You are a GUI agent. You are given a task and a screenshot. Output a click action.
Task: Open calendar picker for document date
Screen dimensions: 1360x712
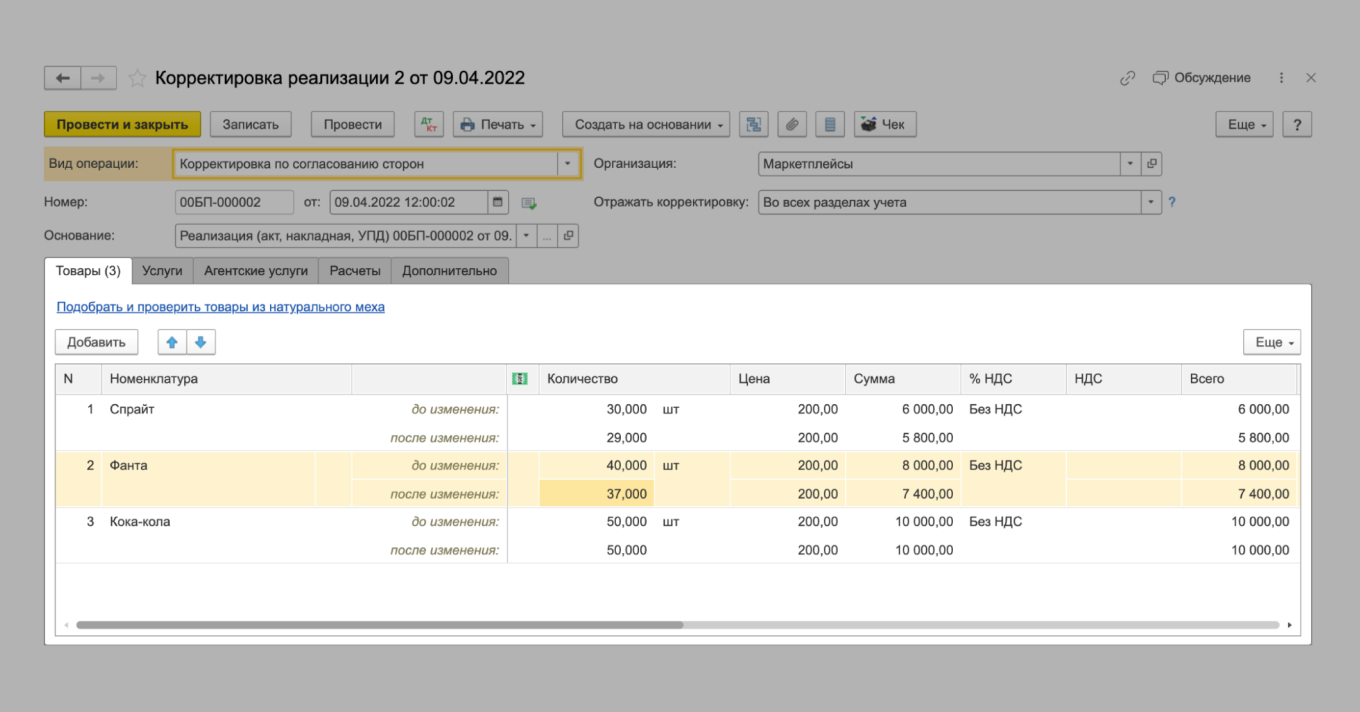[498, 202]
